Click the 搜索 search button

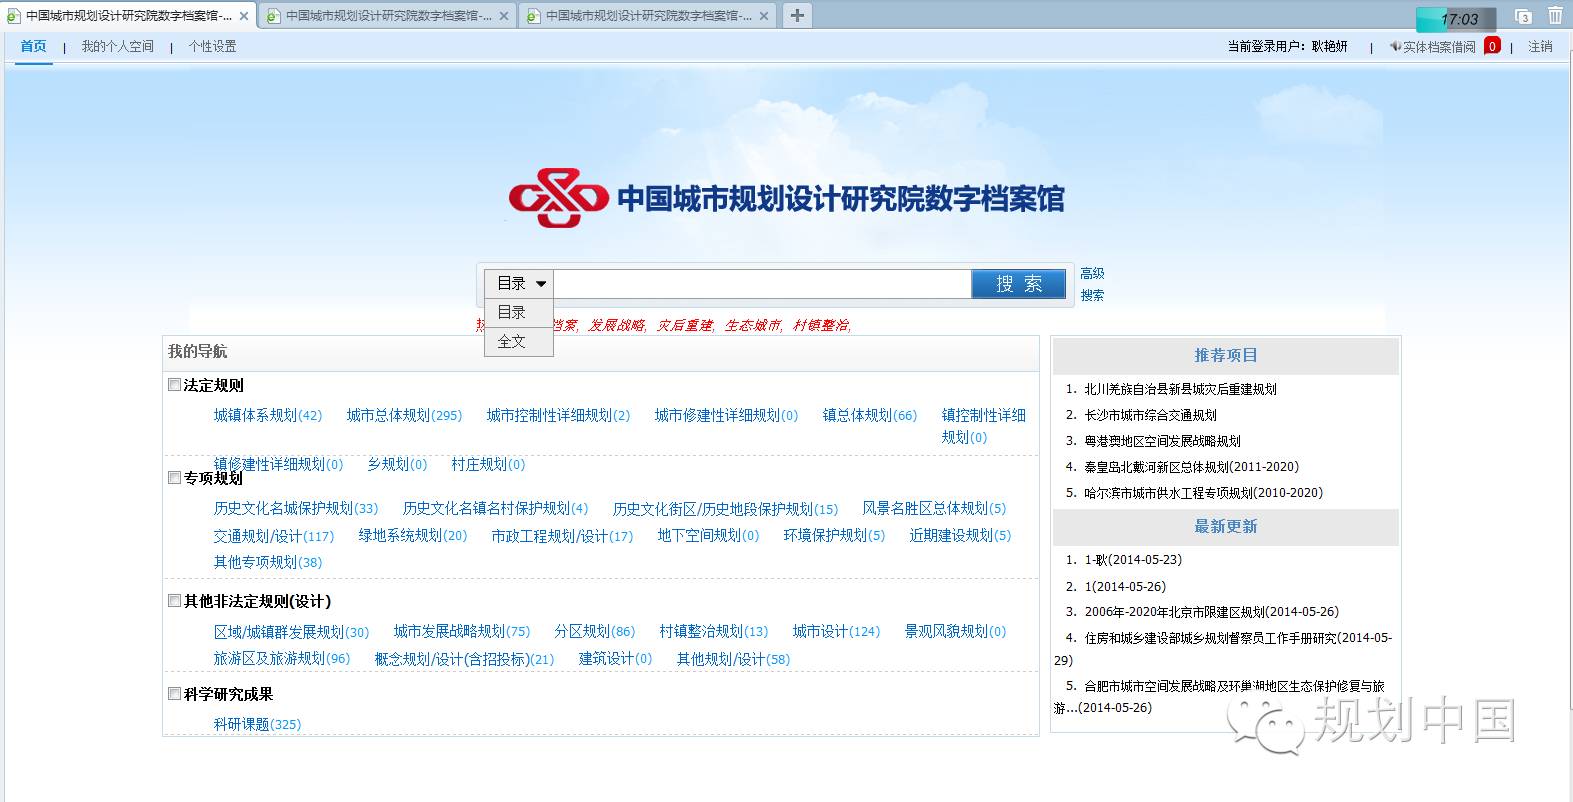(x=1018, y=284)
